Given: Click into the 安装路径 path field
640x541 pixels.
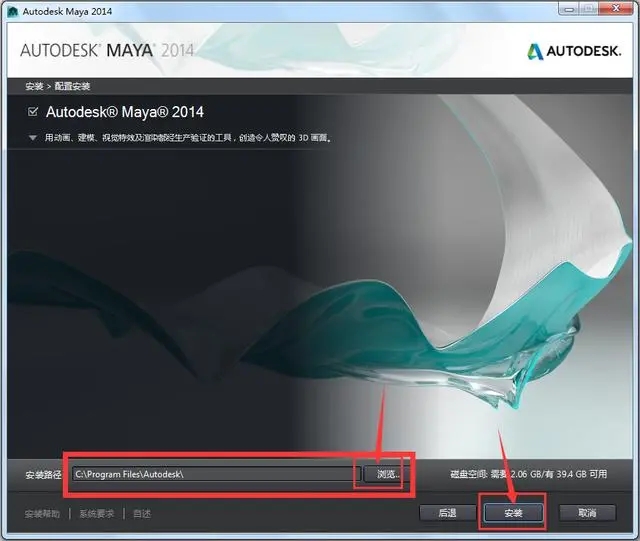Looking at the screenshot, I should tap(217, 474).
